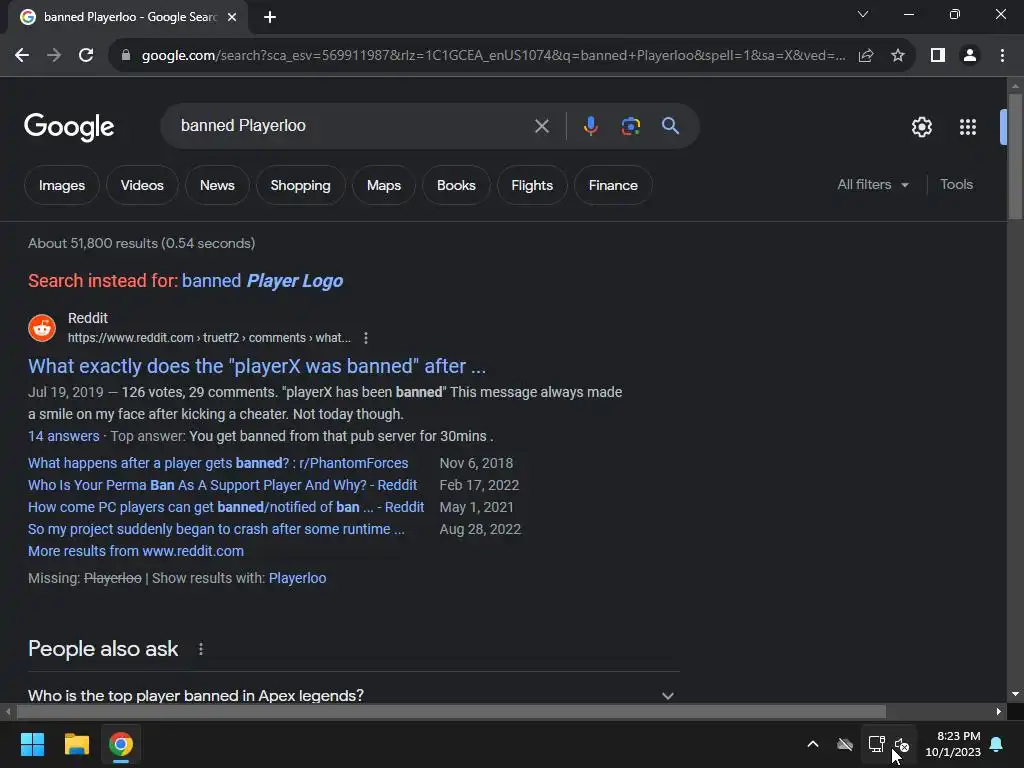Reload the current page

tap(86, 56)
